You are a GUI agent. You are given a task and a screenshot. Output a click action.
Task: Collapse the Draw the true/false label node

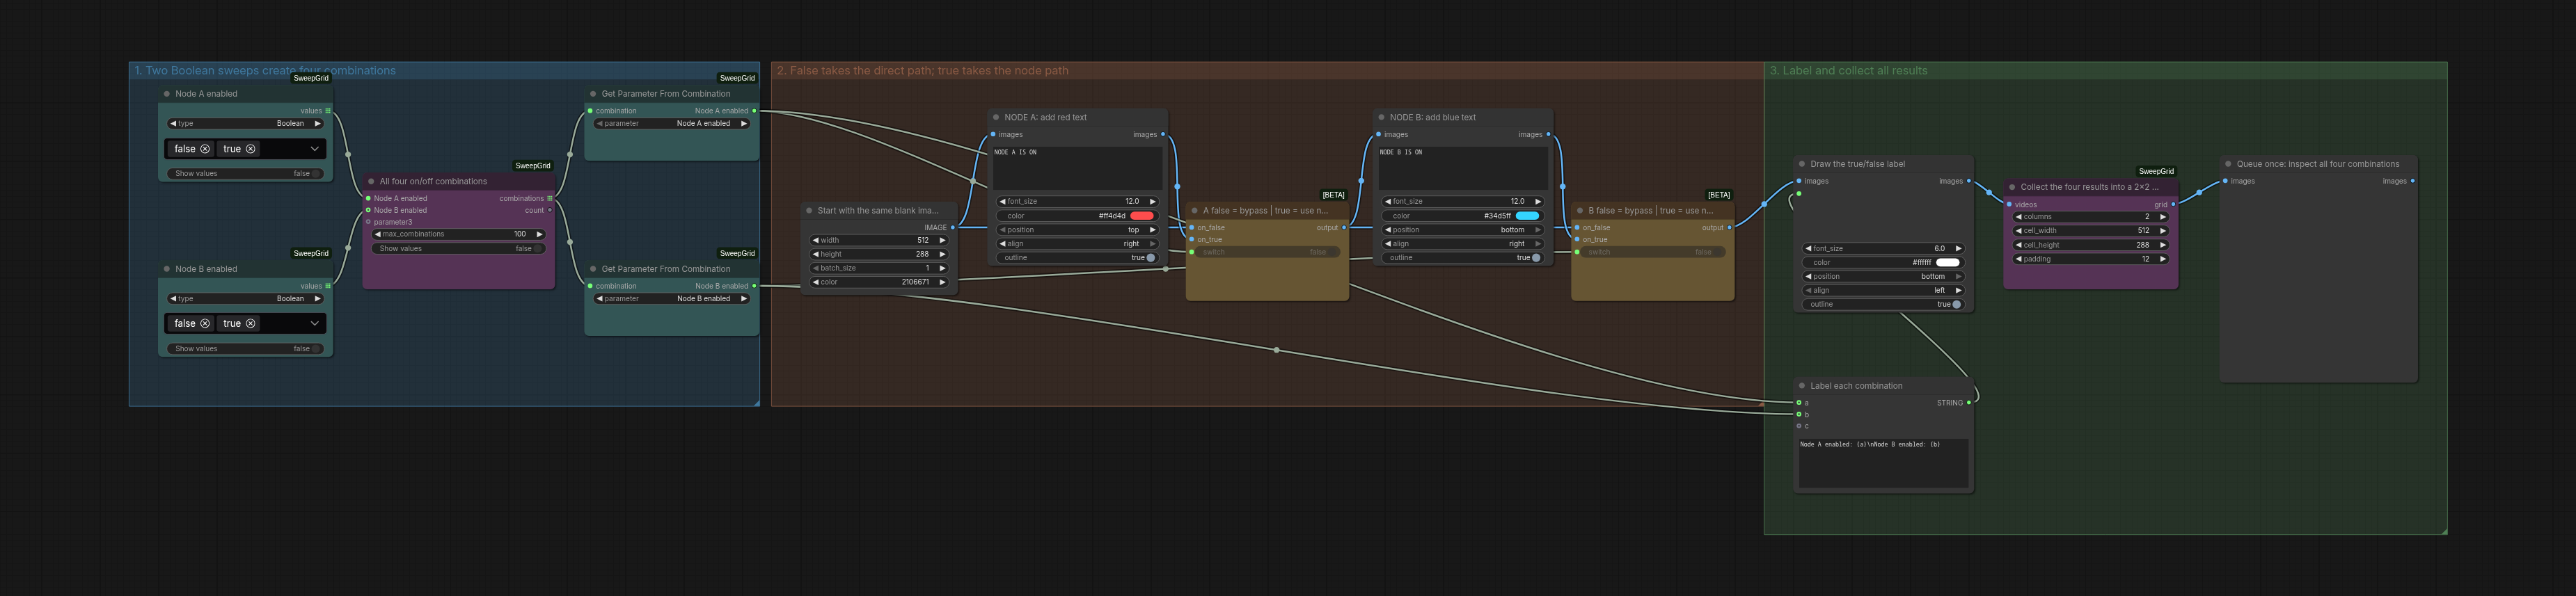pyautogui.click(x=1802, y=164)
